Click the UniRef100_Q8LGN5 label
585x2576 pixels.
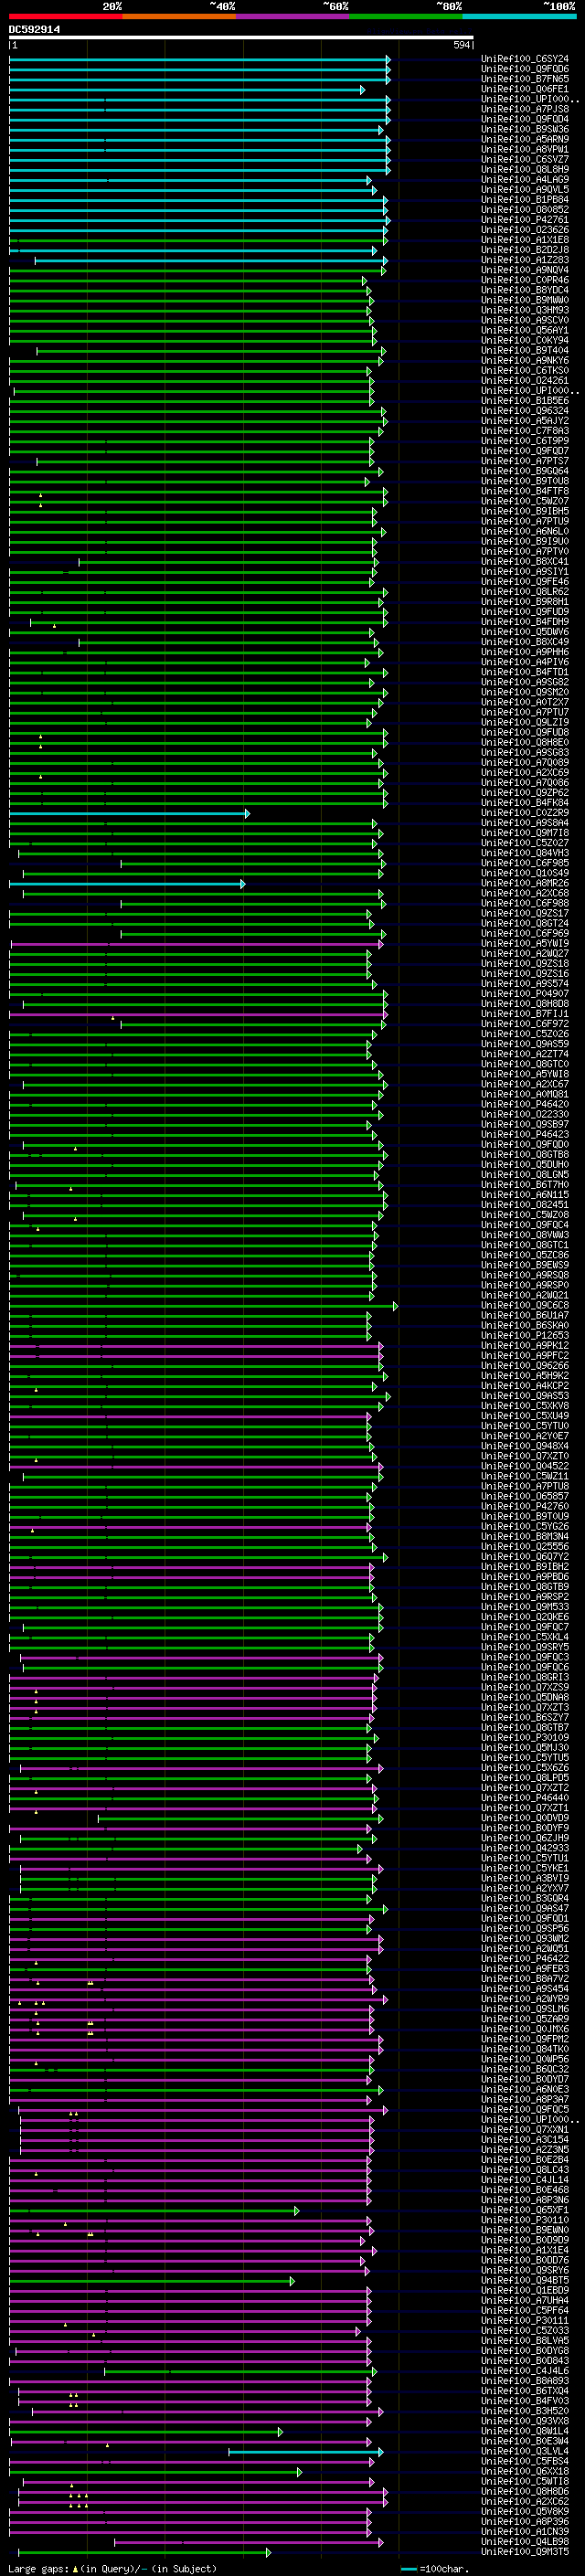[x=525, y=1175]
